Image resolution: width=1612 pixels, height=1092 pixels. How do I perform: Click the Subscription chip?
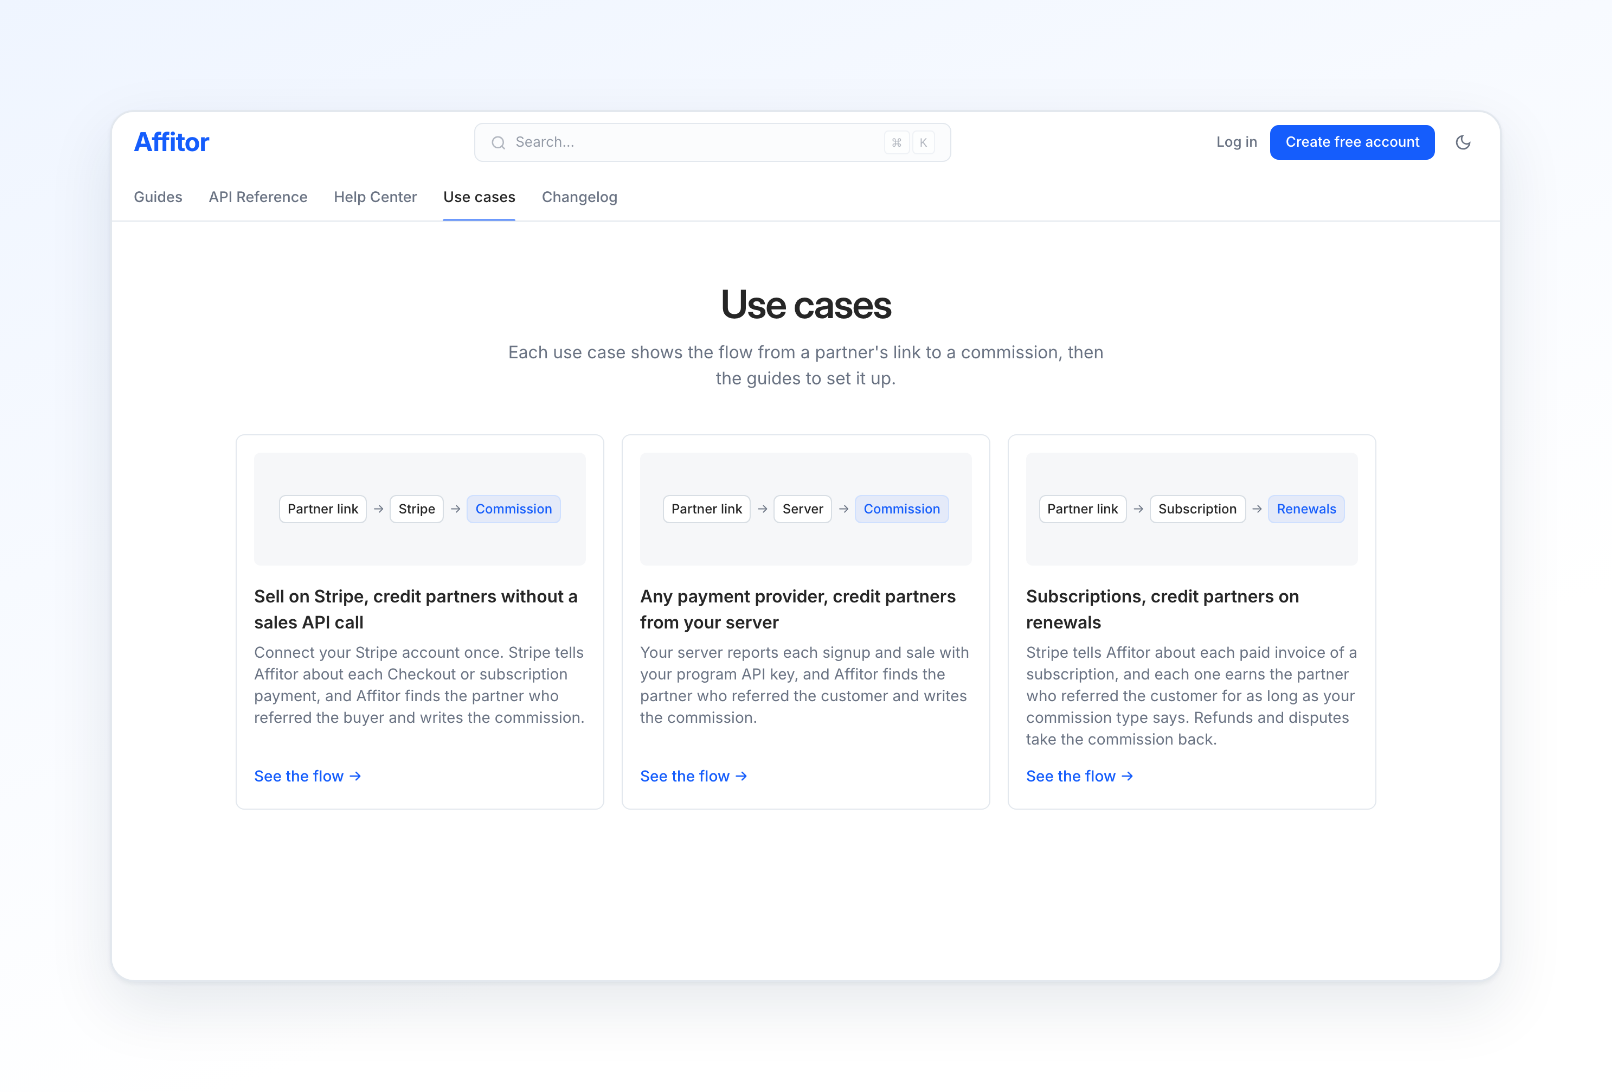click(1198, 509)
